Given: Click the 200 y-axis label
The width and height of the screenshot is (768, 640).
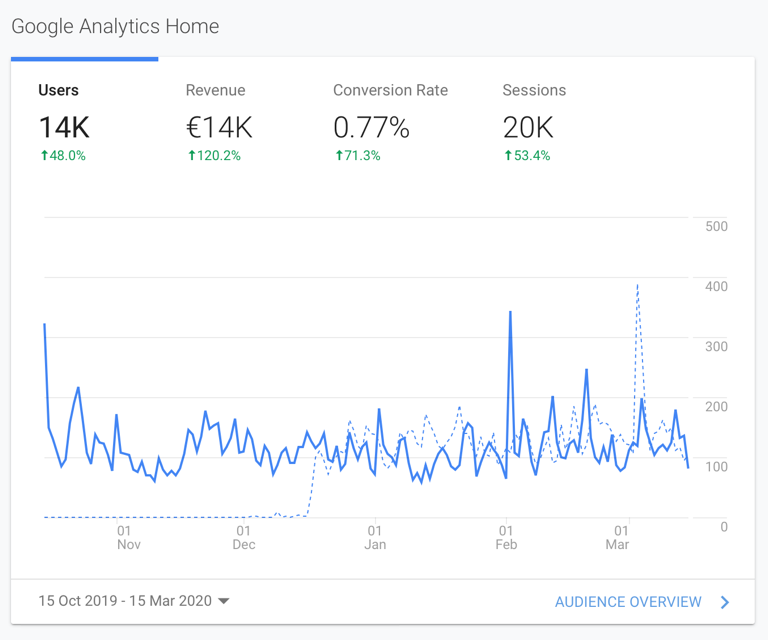Looking at the screenshot, I should click(716, 406).
